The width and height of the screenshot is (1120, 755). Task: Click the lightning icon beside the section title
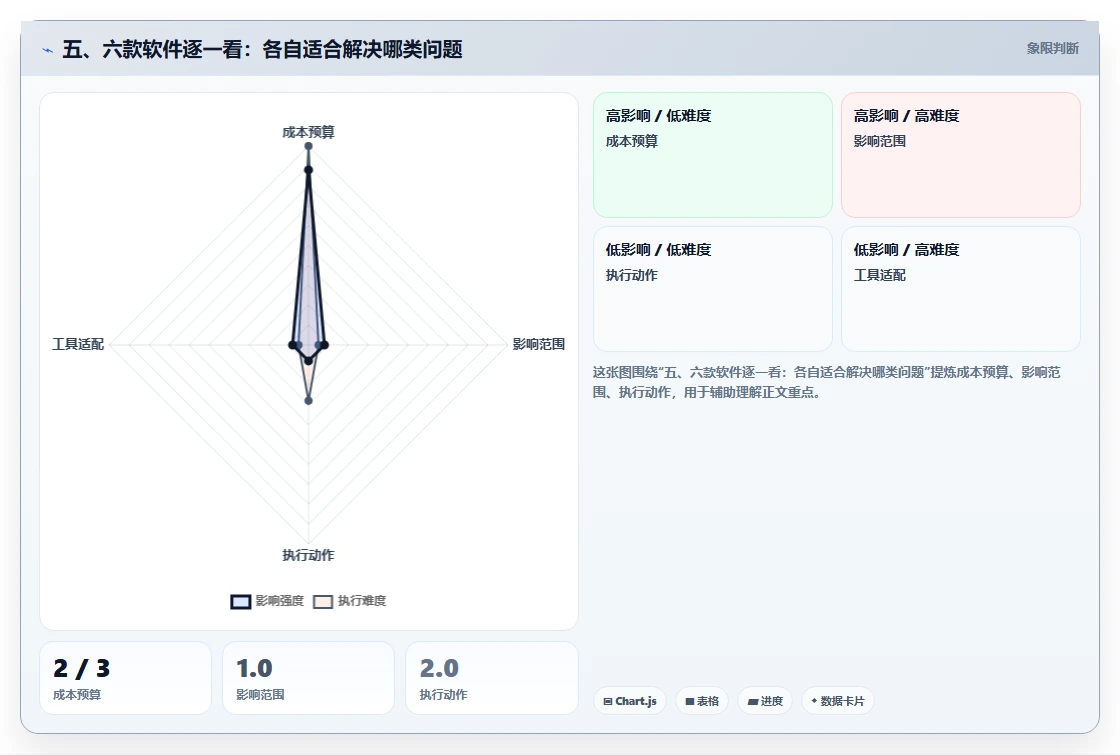(48, 50)
